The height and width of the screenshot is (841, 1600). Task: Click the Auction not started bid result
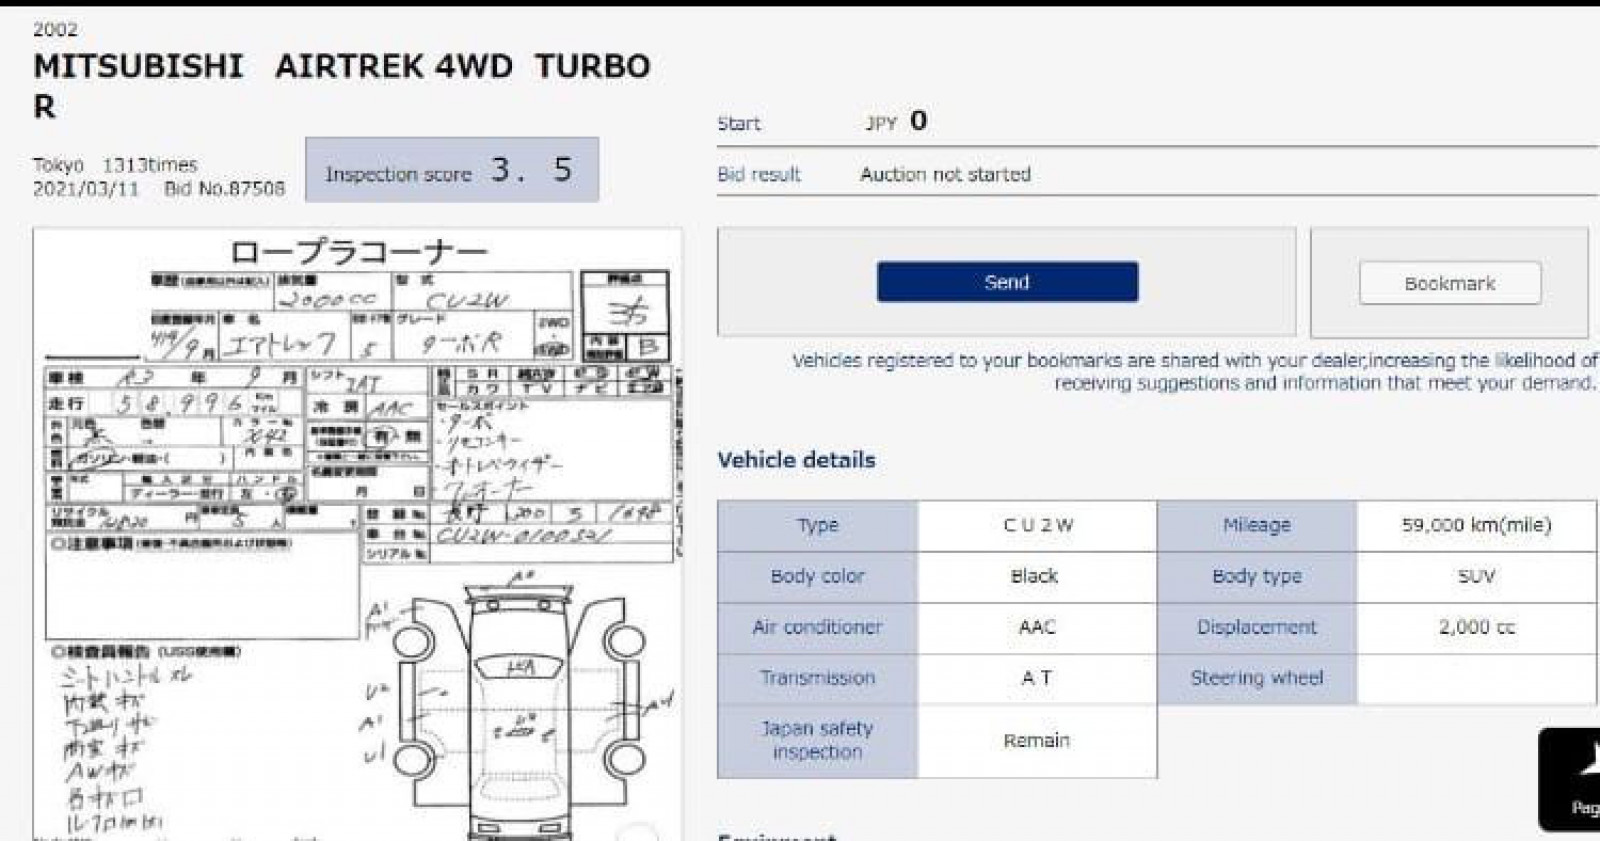(x=945, y=174)
